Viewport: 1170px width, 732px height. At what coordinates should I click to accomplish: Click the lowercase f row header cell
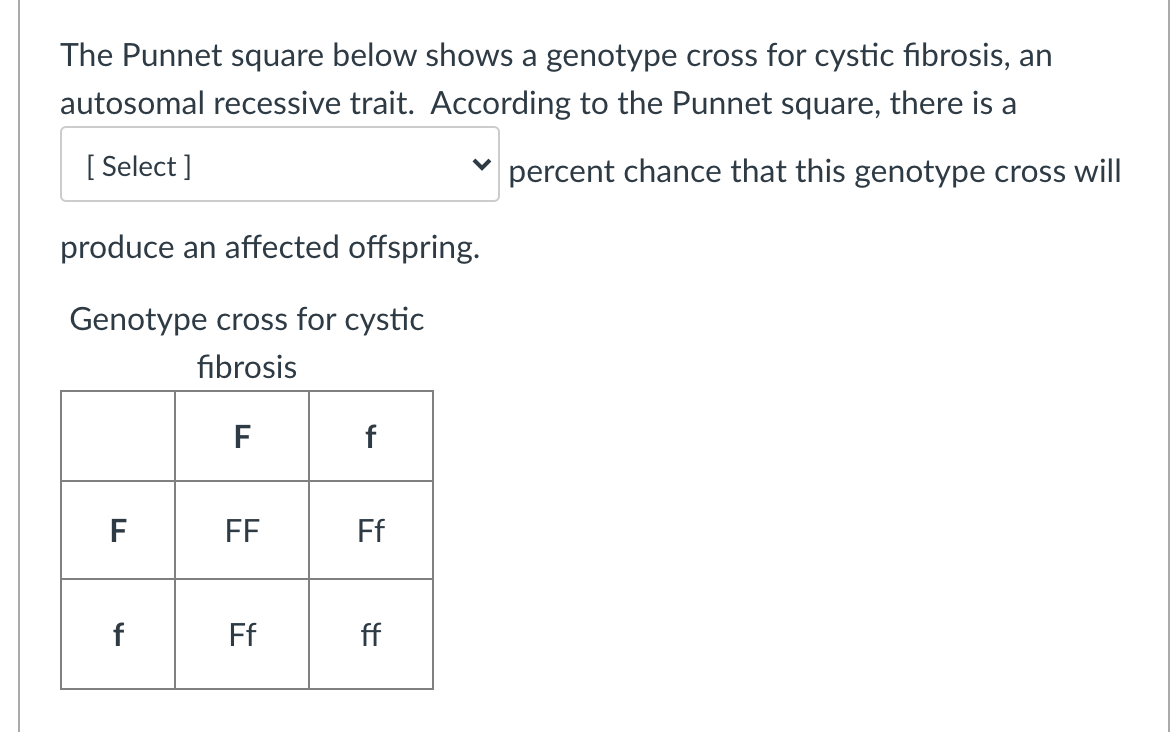117,634
